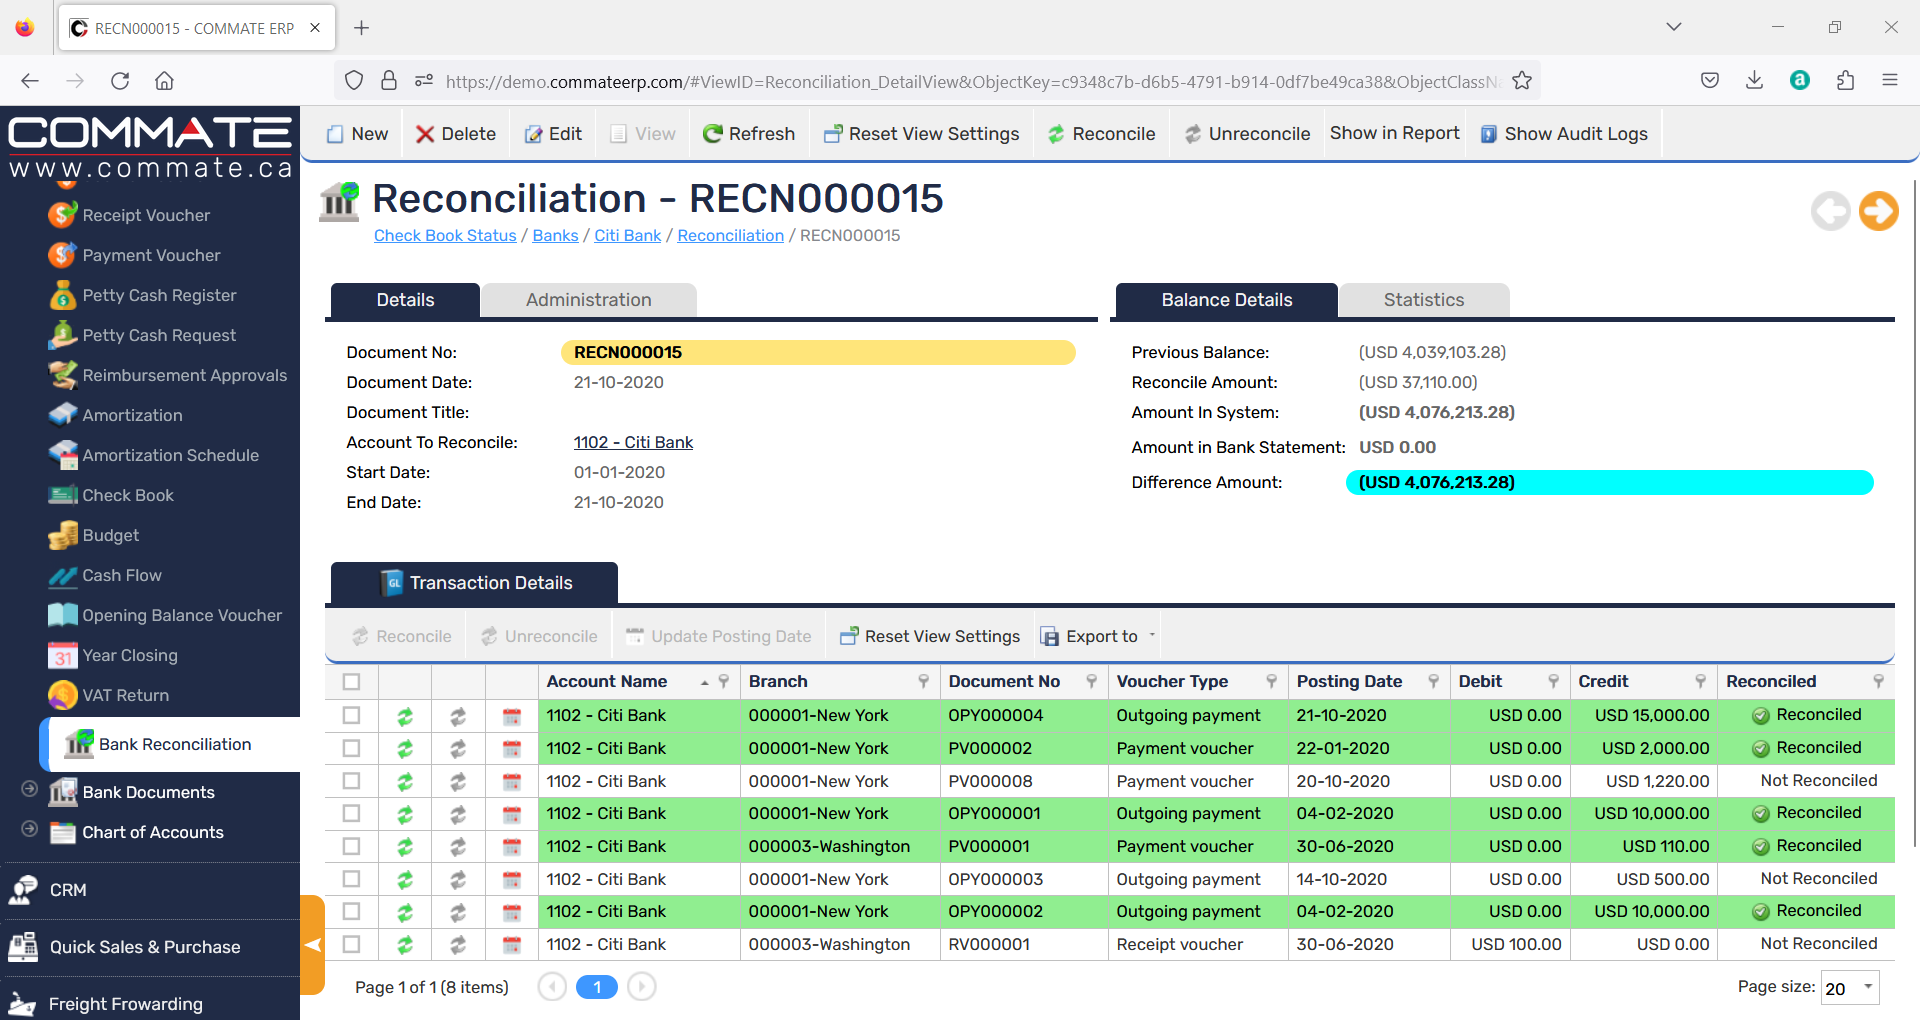Click page 1 pager button
Viewport: 1920px width, 1020px height.
pos(597,987)
